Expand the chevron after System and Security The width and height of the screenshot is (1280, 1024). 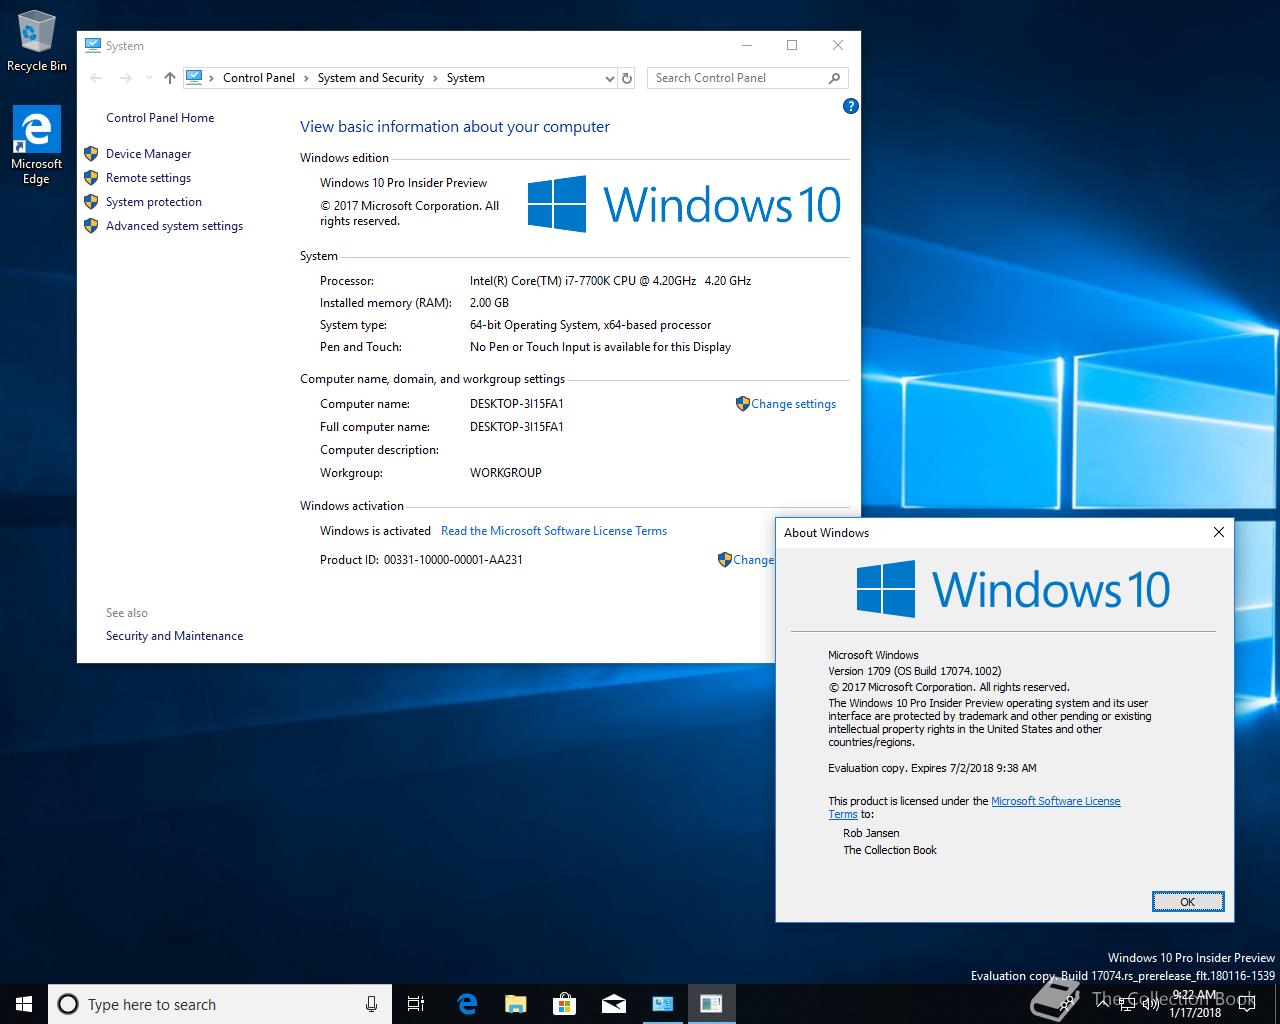coord(435,78)
